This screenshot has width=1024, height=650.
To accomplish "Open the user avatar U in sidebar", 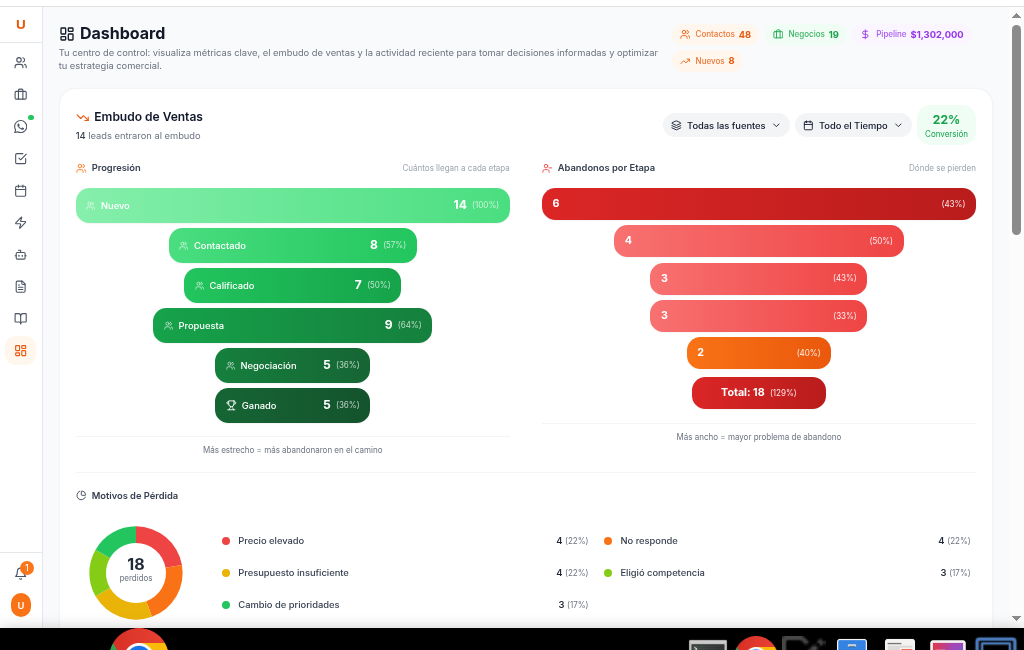I will coord(21,606).
